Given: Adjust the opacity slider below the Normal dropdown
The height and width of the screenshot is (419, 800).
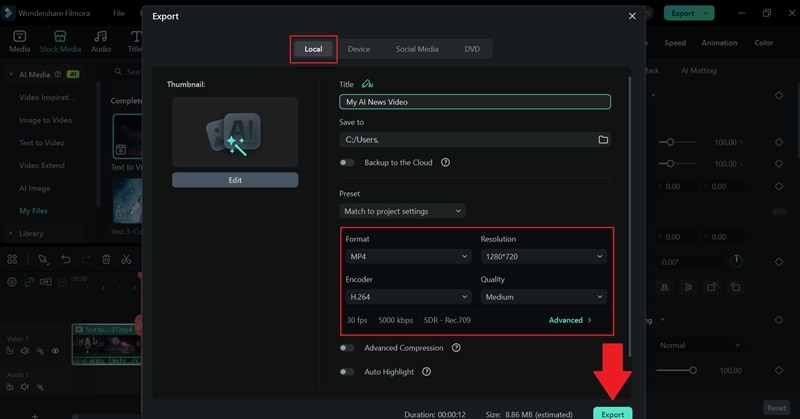Looking at the screenshot, I should (677, 370).
